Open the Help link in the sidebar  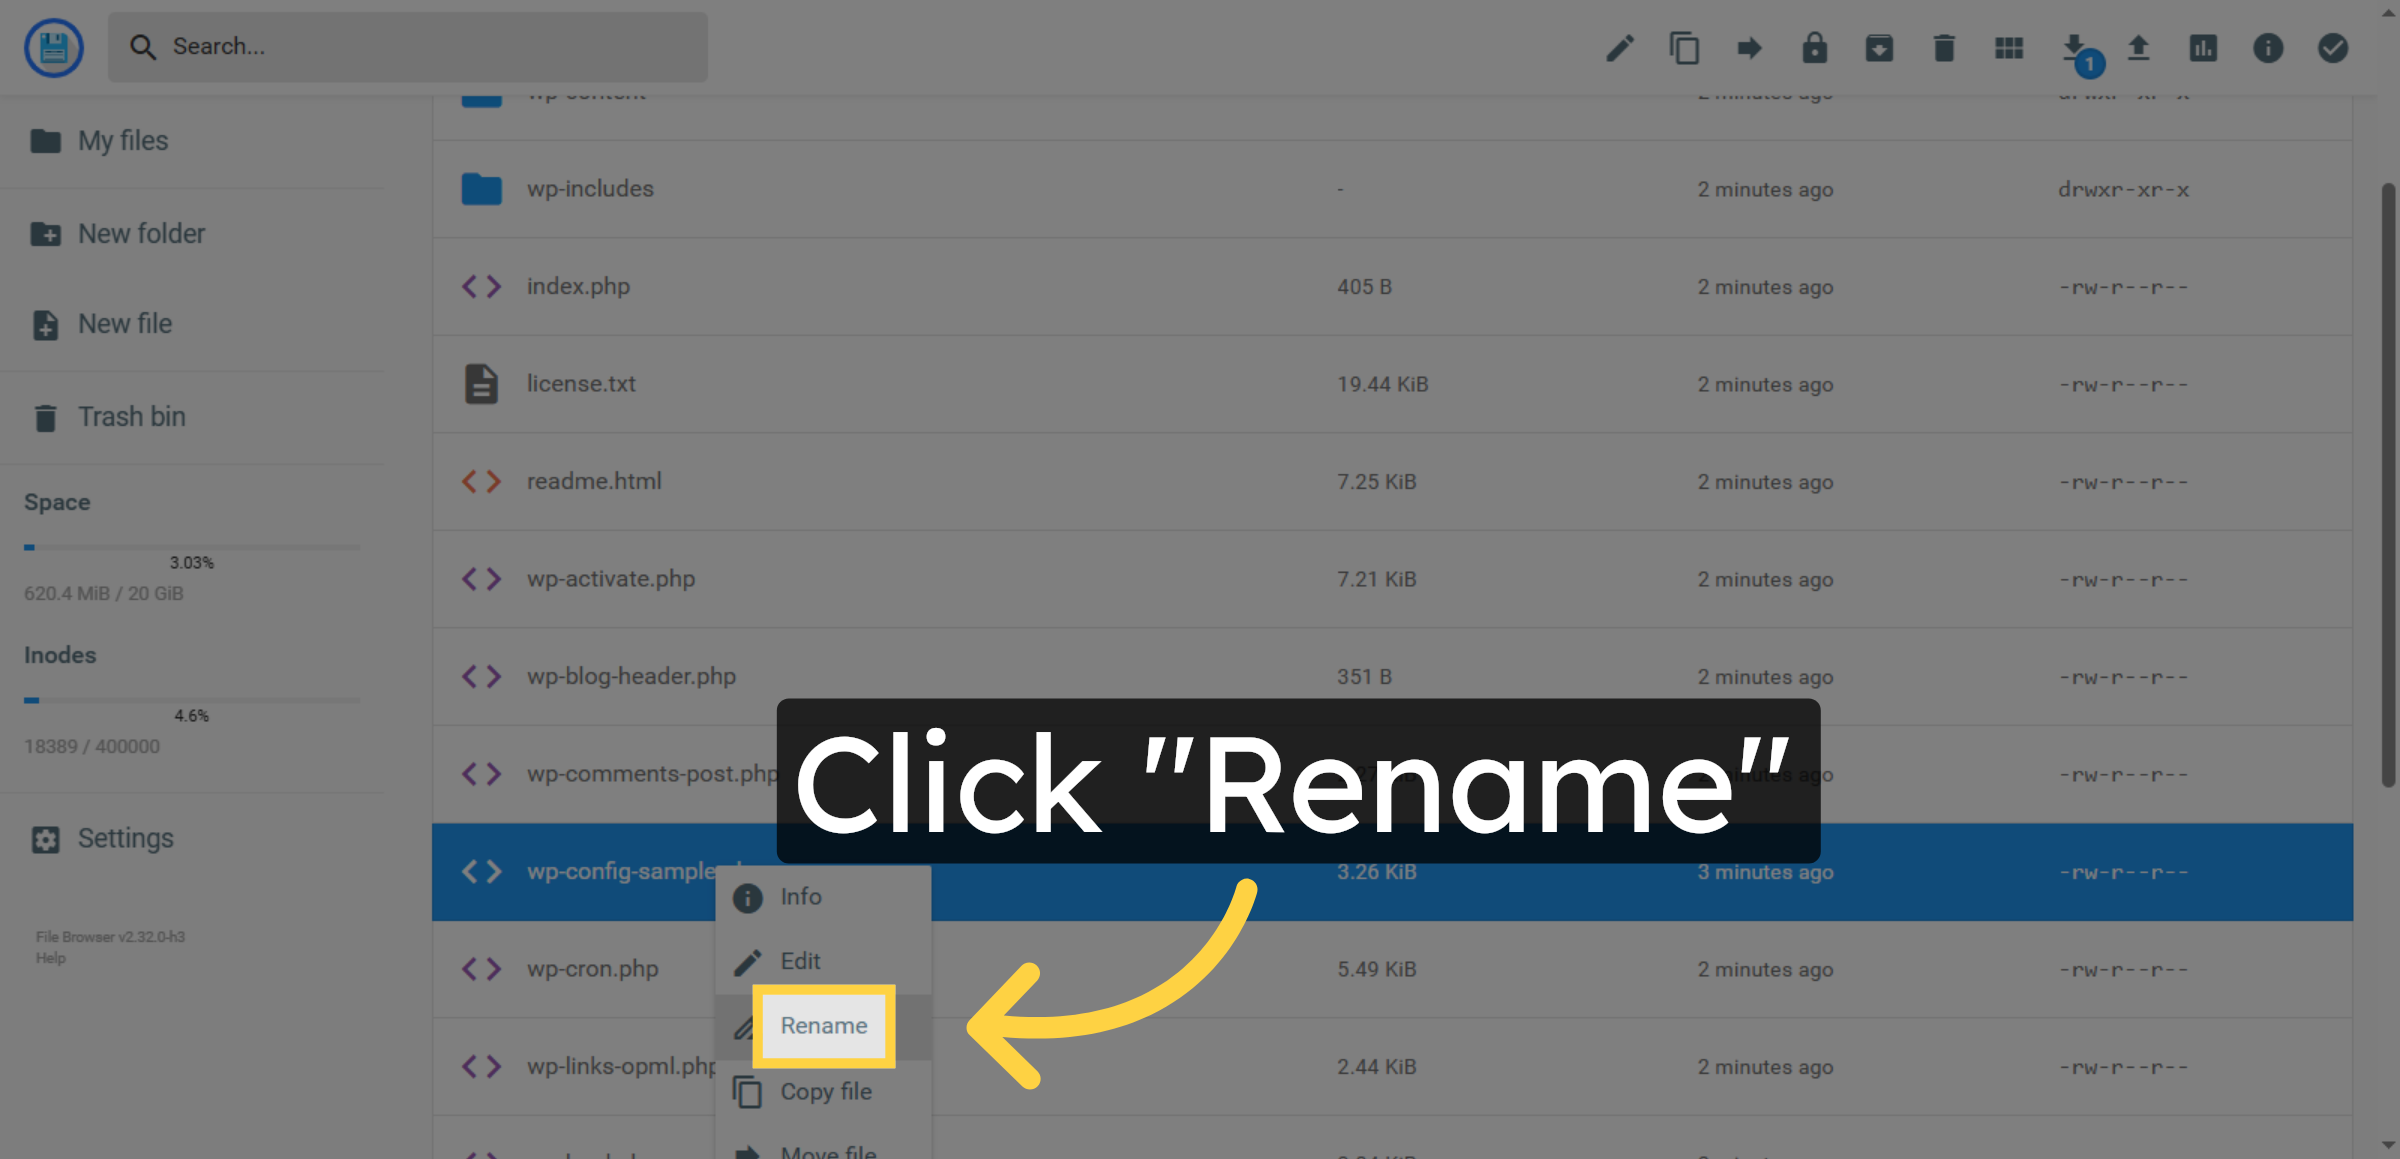click(x=50, y=957)
